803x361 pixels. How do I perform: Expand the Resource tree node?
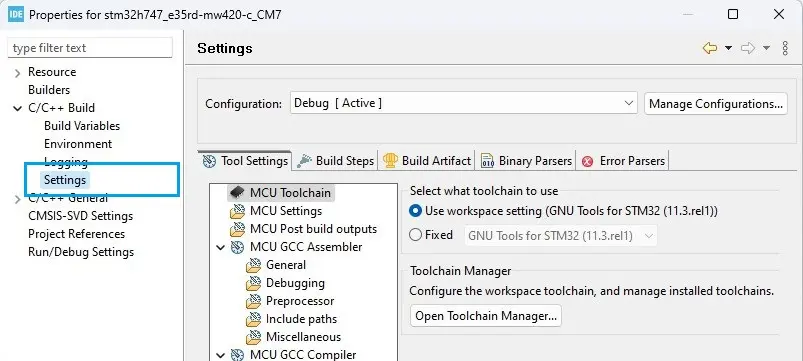coord(18,73)
